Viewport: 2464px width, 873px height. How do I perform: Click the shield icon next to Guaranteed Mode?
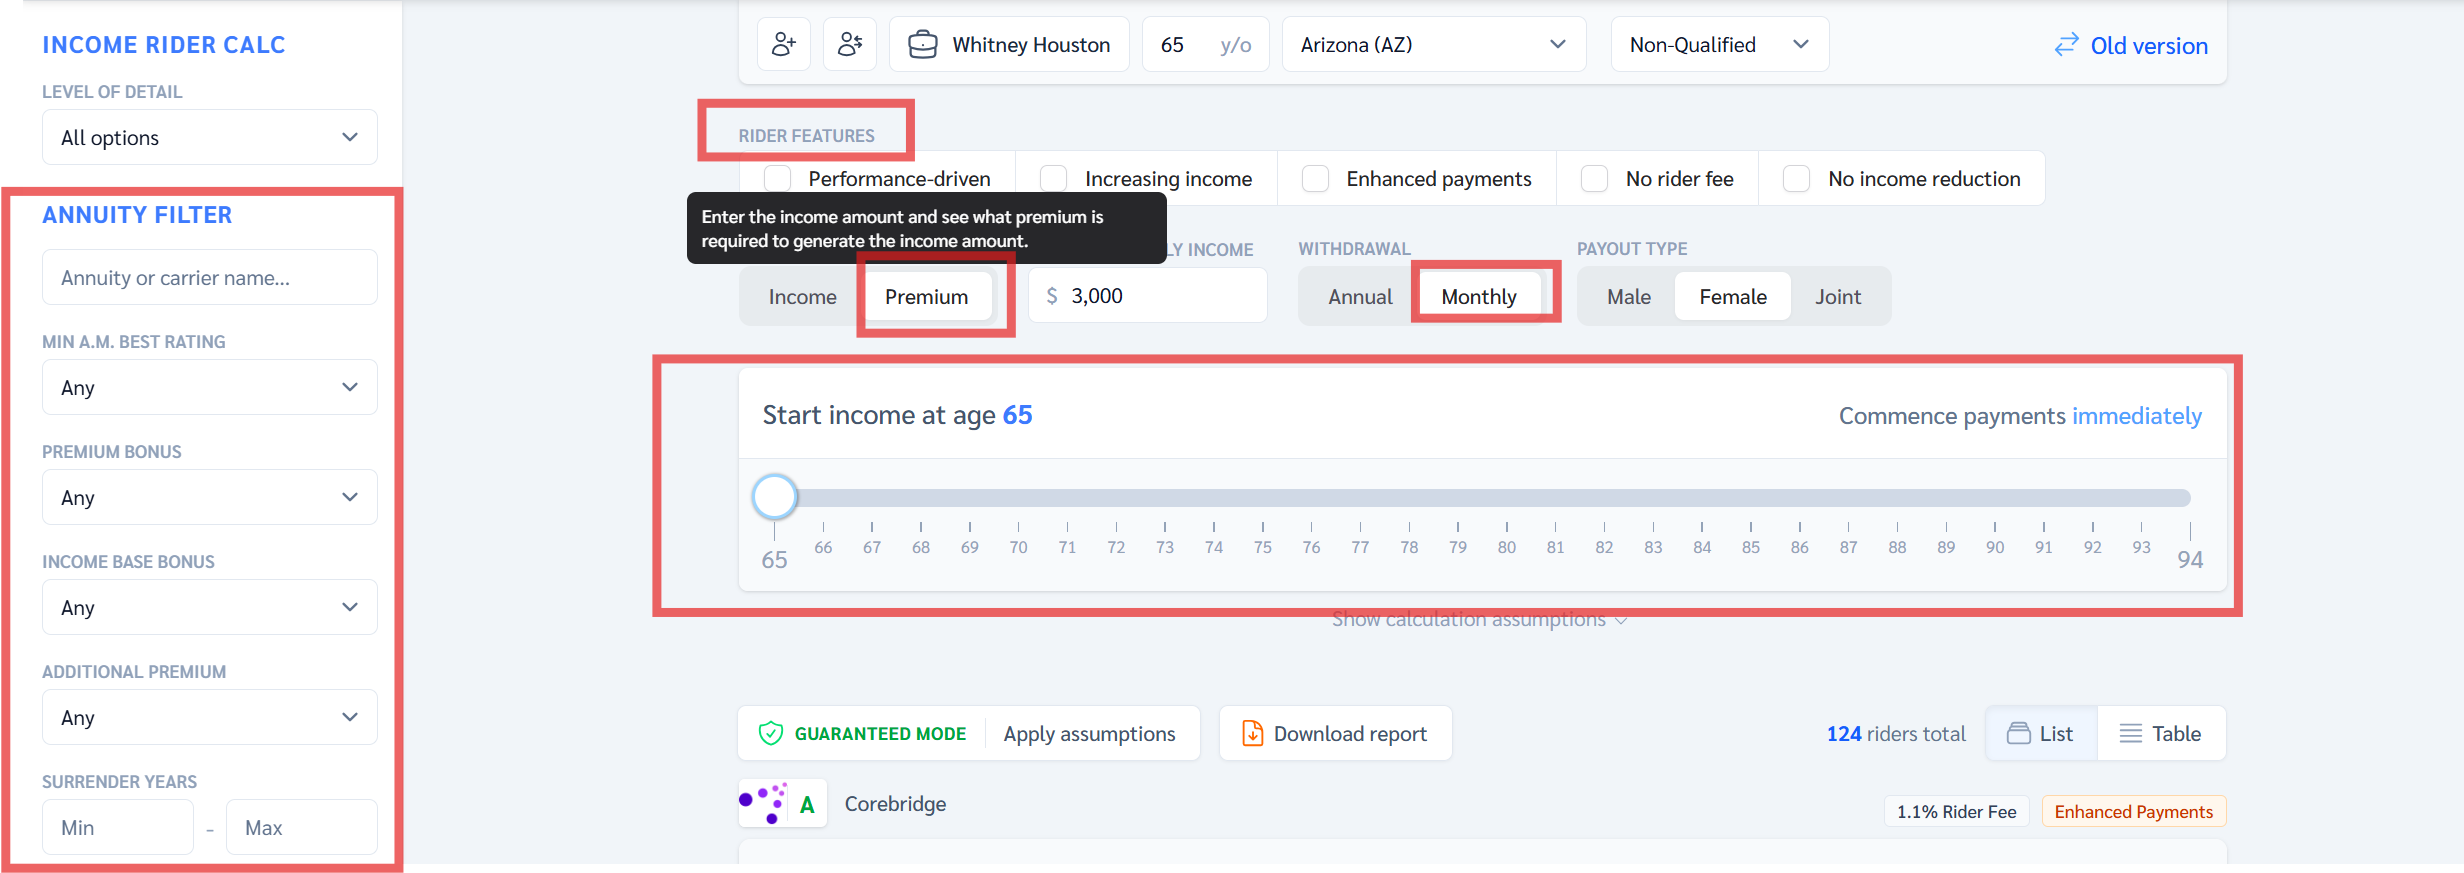770,733
